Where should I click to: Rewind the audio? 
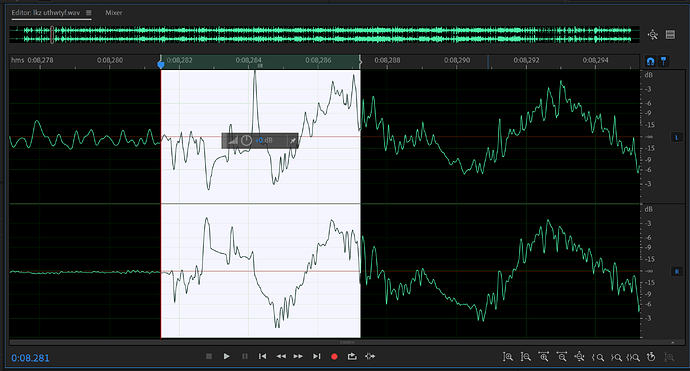tap(281, 356)
